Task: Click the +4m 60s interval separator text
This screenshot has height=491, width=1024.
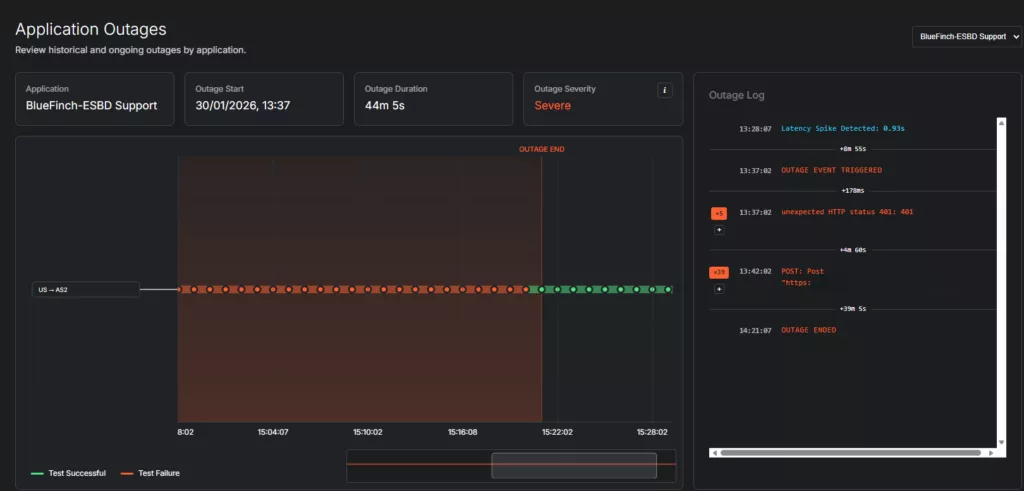Action: click(x=852, y=249)
